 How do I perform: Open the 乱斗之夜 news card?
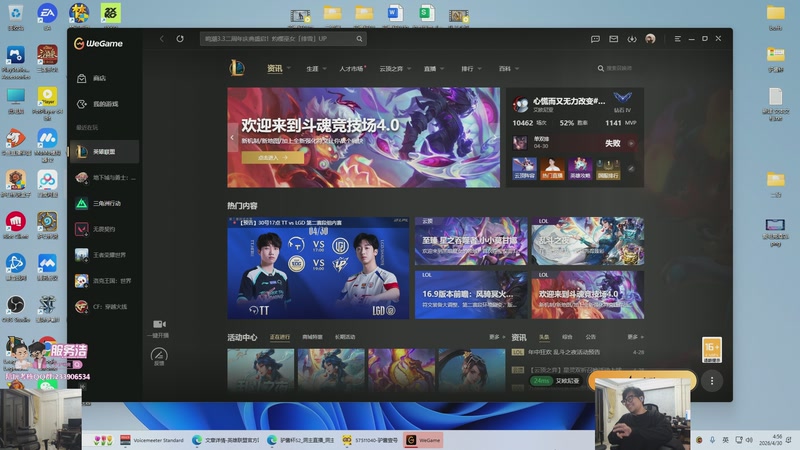pos(588,241)
